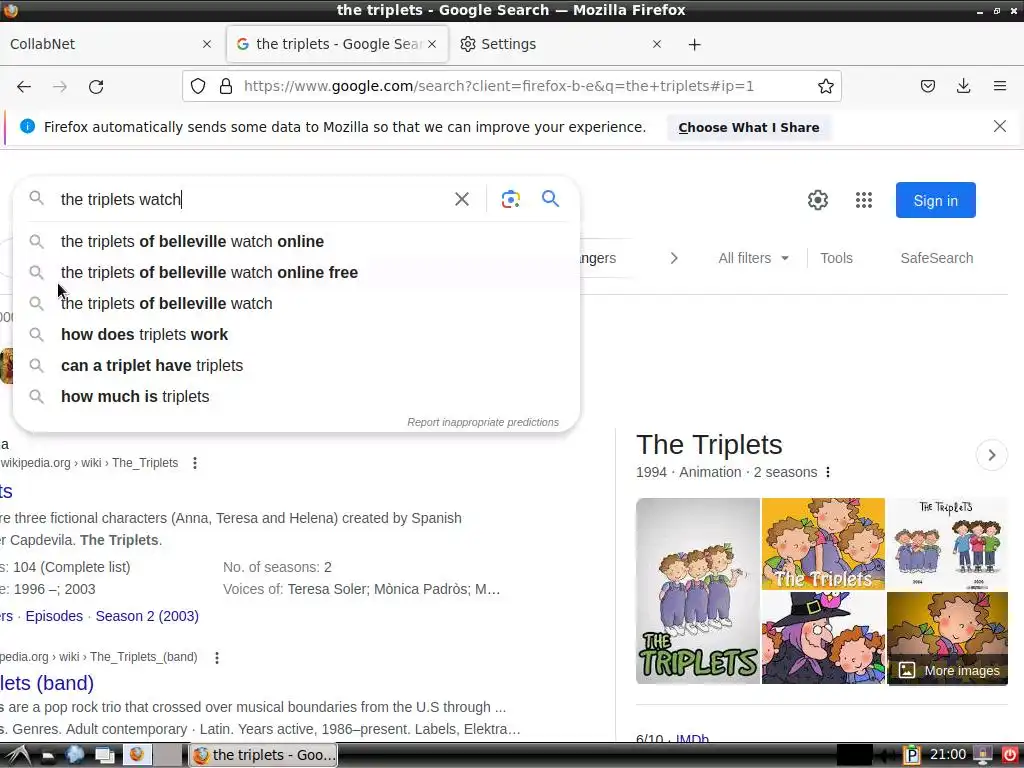Reload the current page
This screenshot has height=768, width=1024.
(x=96, y=86)
